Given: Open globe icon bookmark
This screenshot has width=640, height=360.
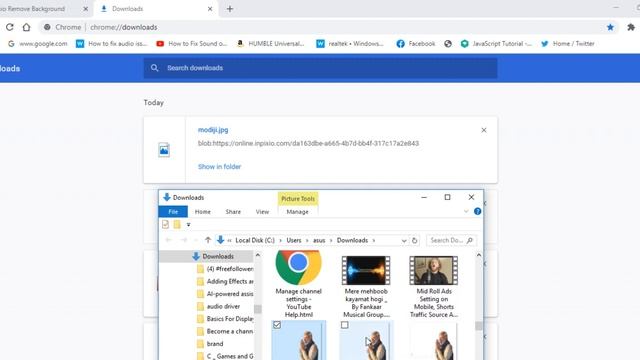Looking at the screenshot, I should 448,44.
